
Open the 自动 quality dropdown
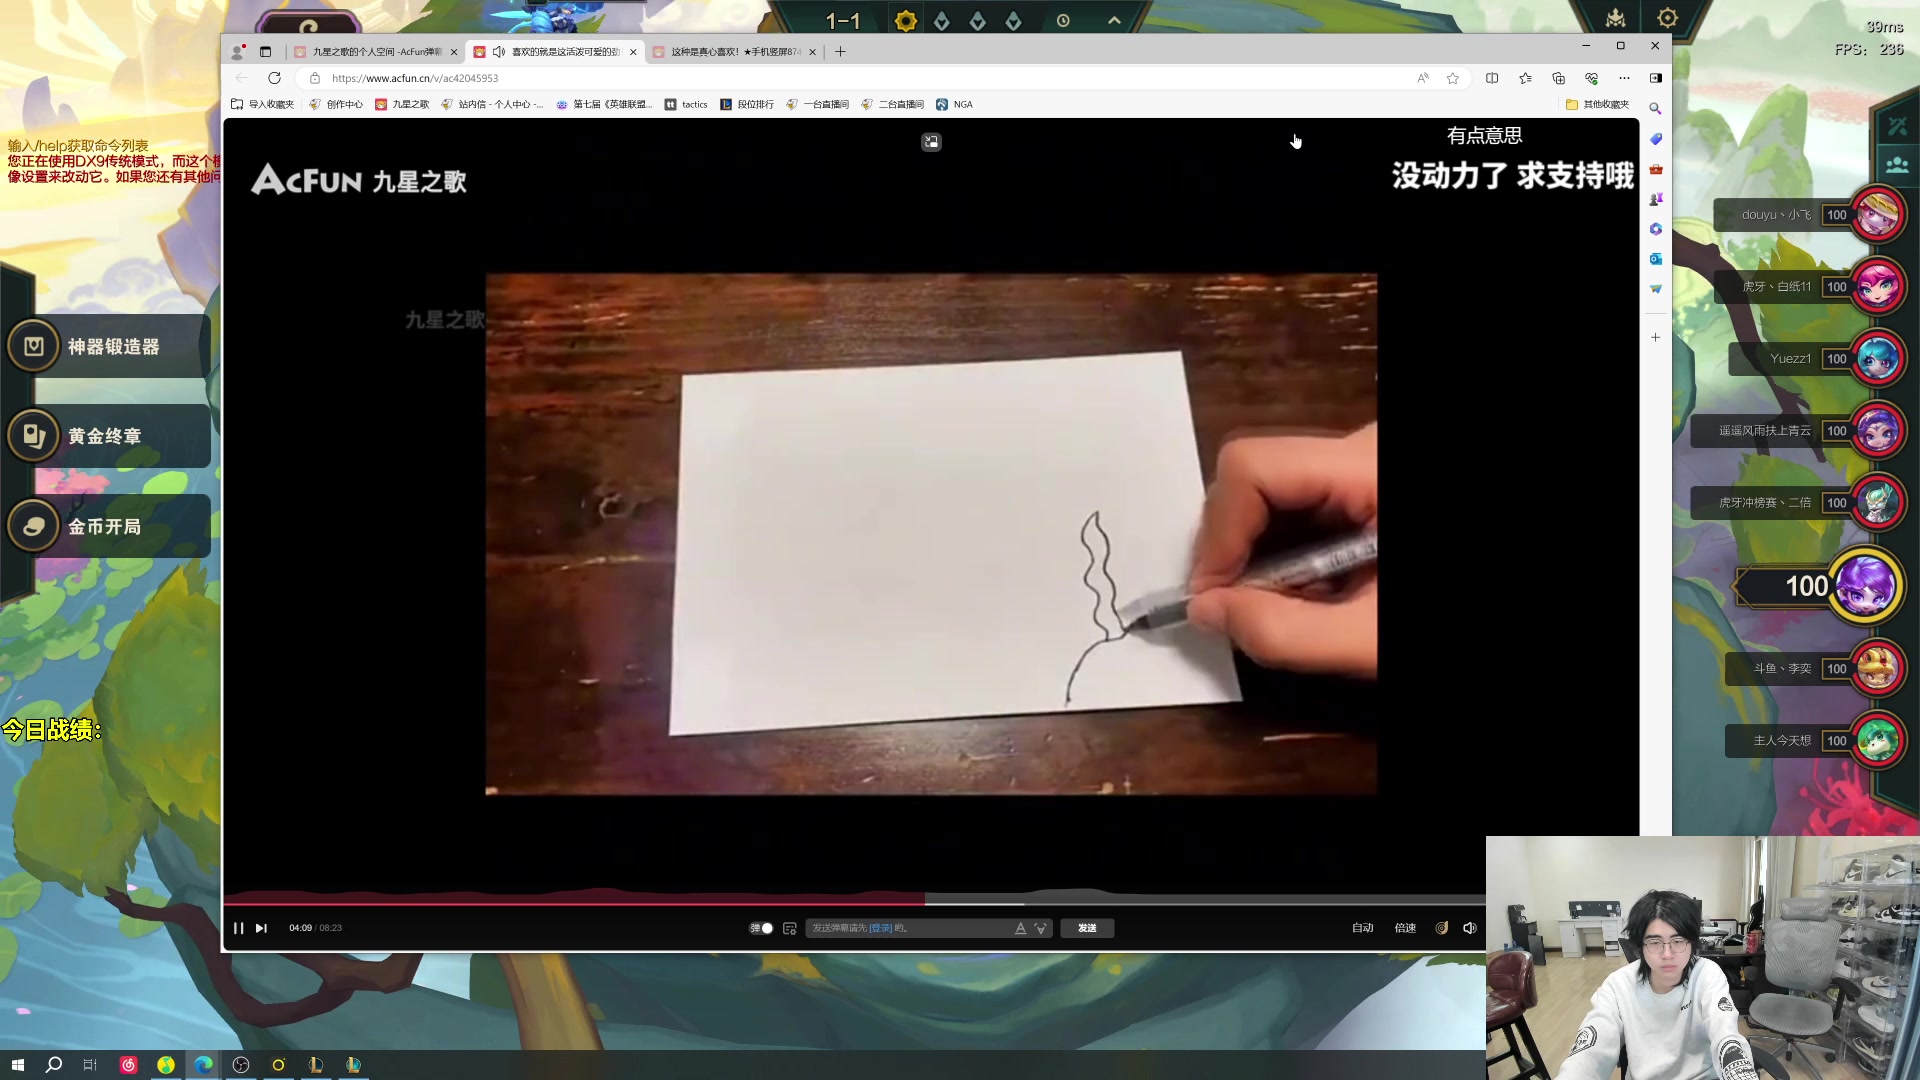click(x=1362, y=928)
